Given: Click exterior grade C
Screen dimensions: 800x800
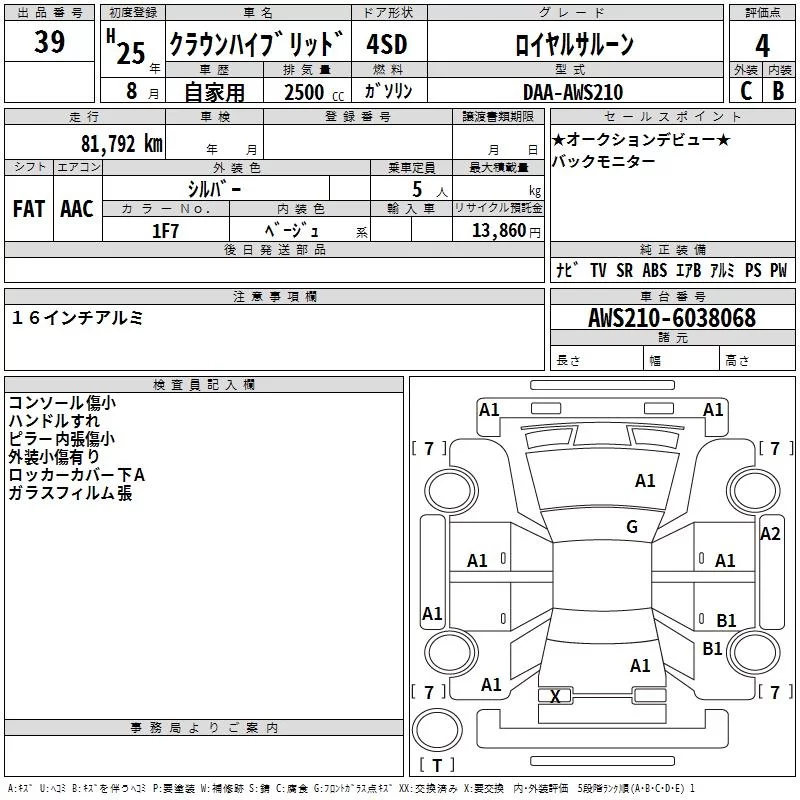Looking at the screenshot, I should [746, 91].
